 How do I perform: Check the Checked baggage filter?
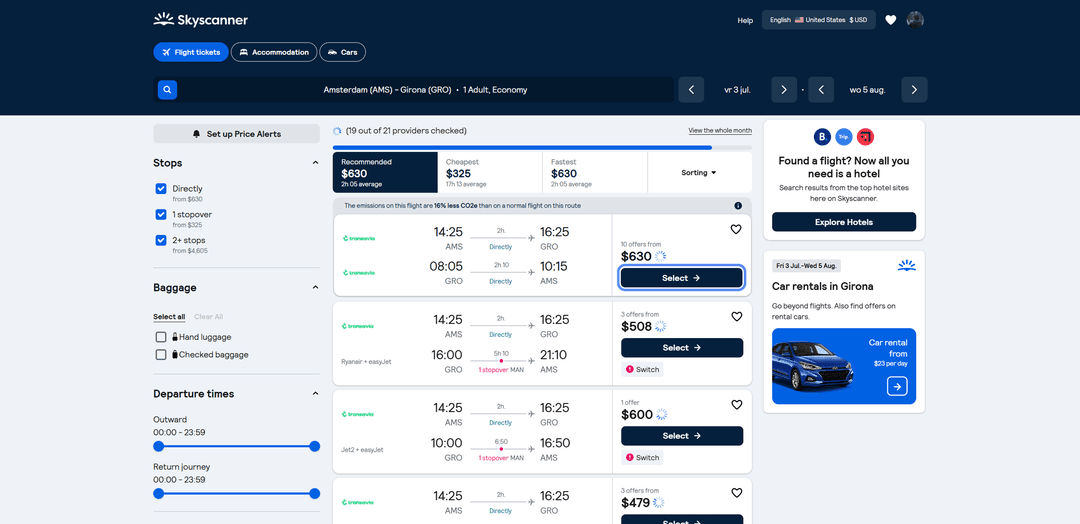pyautogui.click(x=161, y=355)
